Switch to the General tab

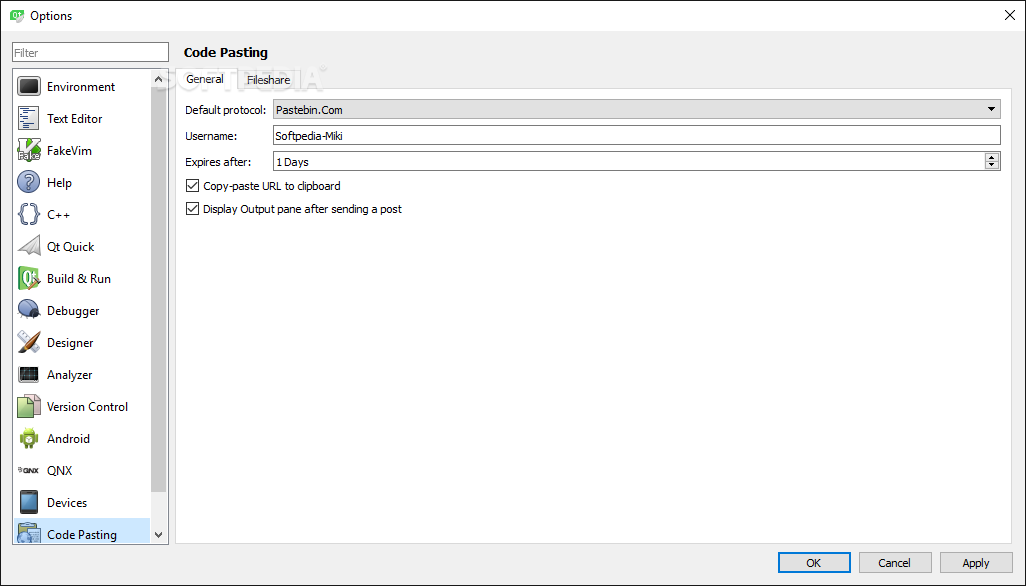coord(205,79)
